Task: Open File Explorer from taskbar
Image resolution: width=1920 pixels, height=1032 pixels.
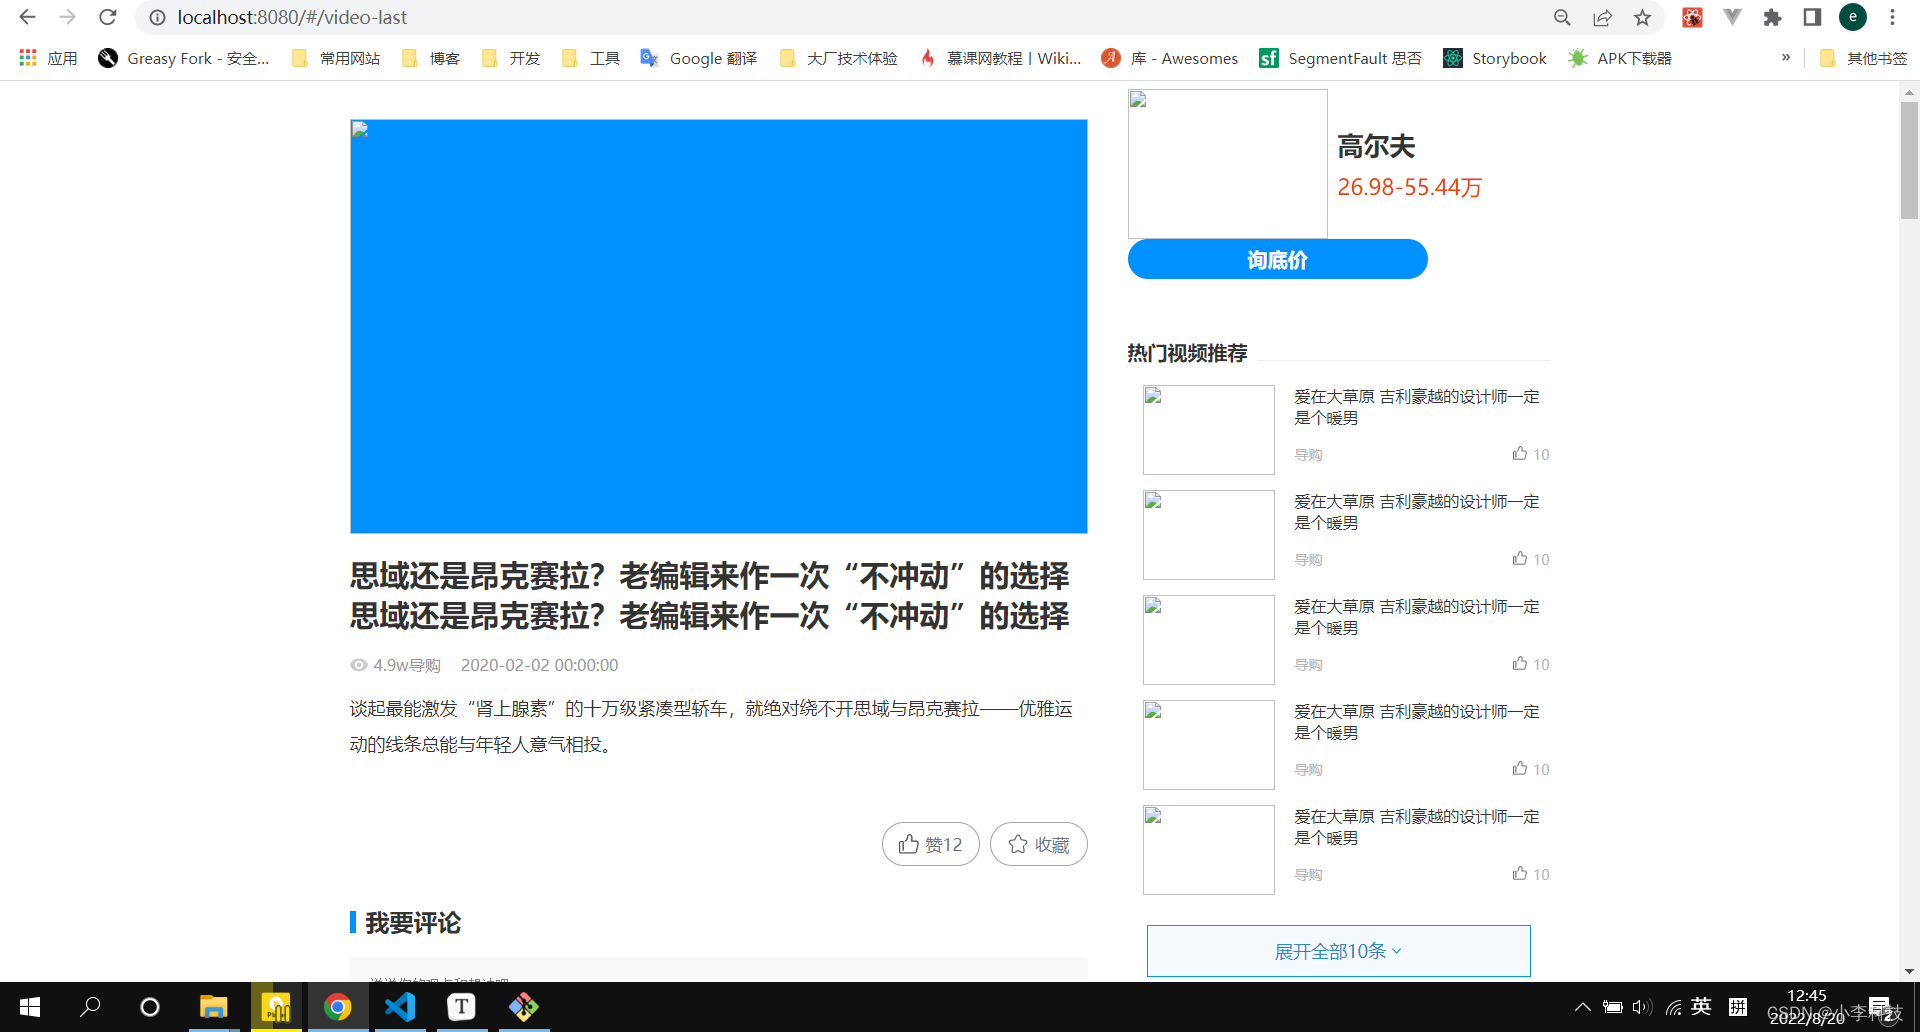Action: (x=213, y=1007)
